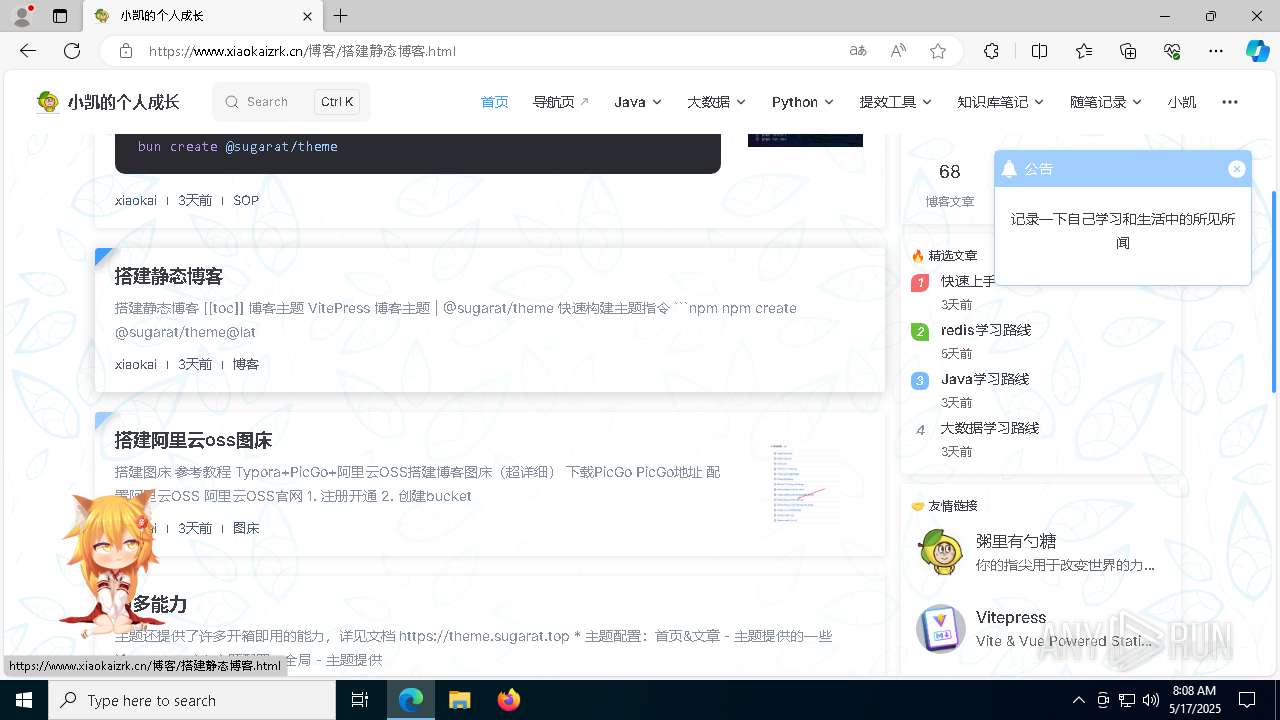Toggle Split screen icon
The width and height of the screenshot is (1280, 720).
tap(1039, 51)
